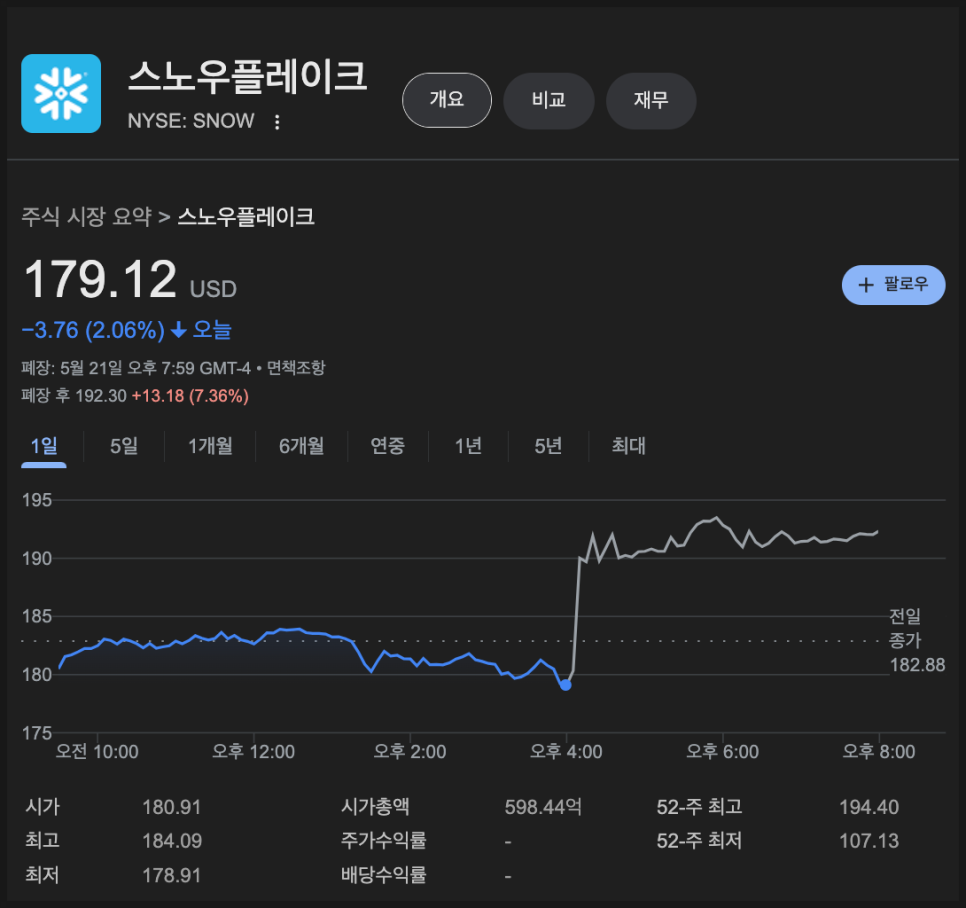Click the 면책조항 disclaimer link
The width and height of the screenshot is (966, 908).
click(296, 368)
